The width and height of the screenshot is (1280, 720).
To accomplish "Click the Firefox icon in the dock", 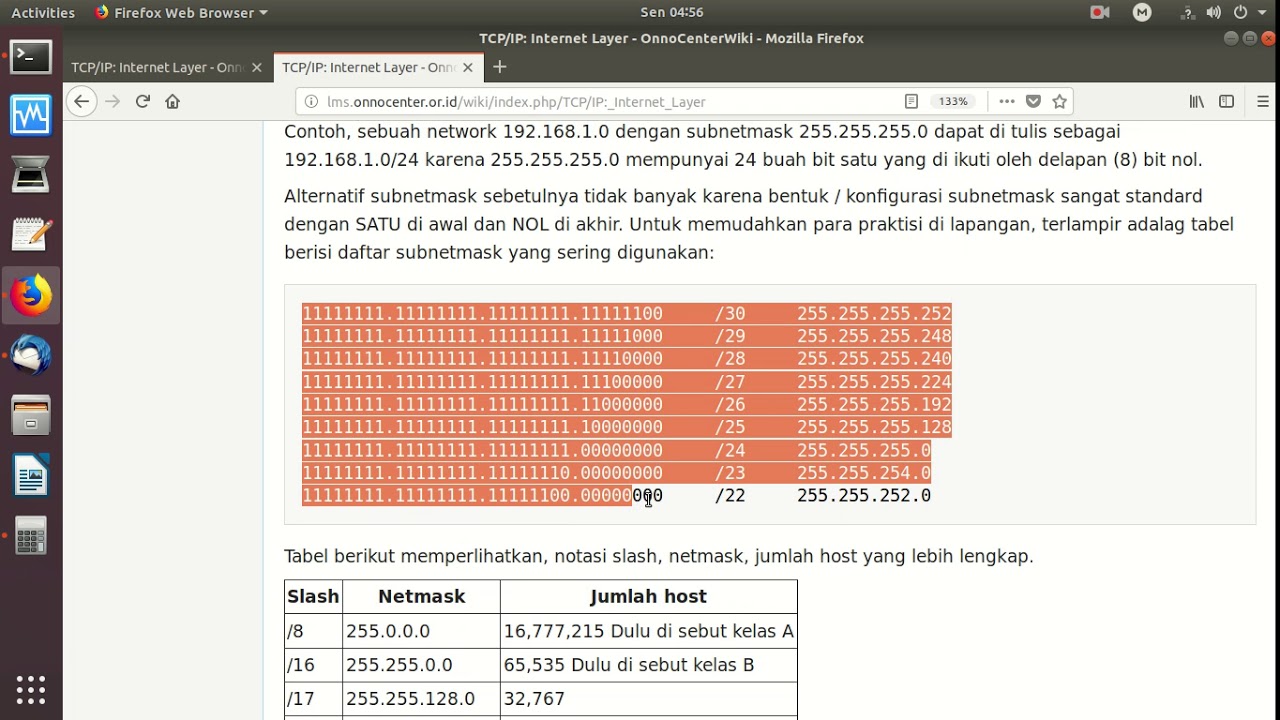I will pyautogui.click(x=31, y=296).
